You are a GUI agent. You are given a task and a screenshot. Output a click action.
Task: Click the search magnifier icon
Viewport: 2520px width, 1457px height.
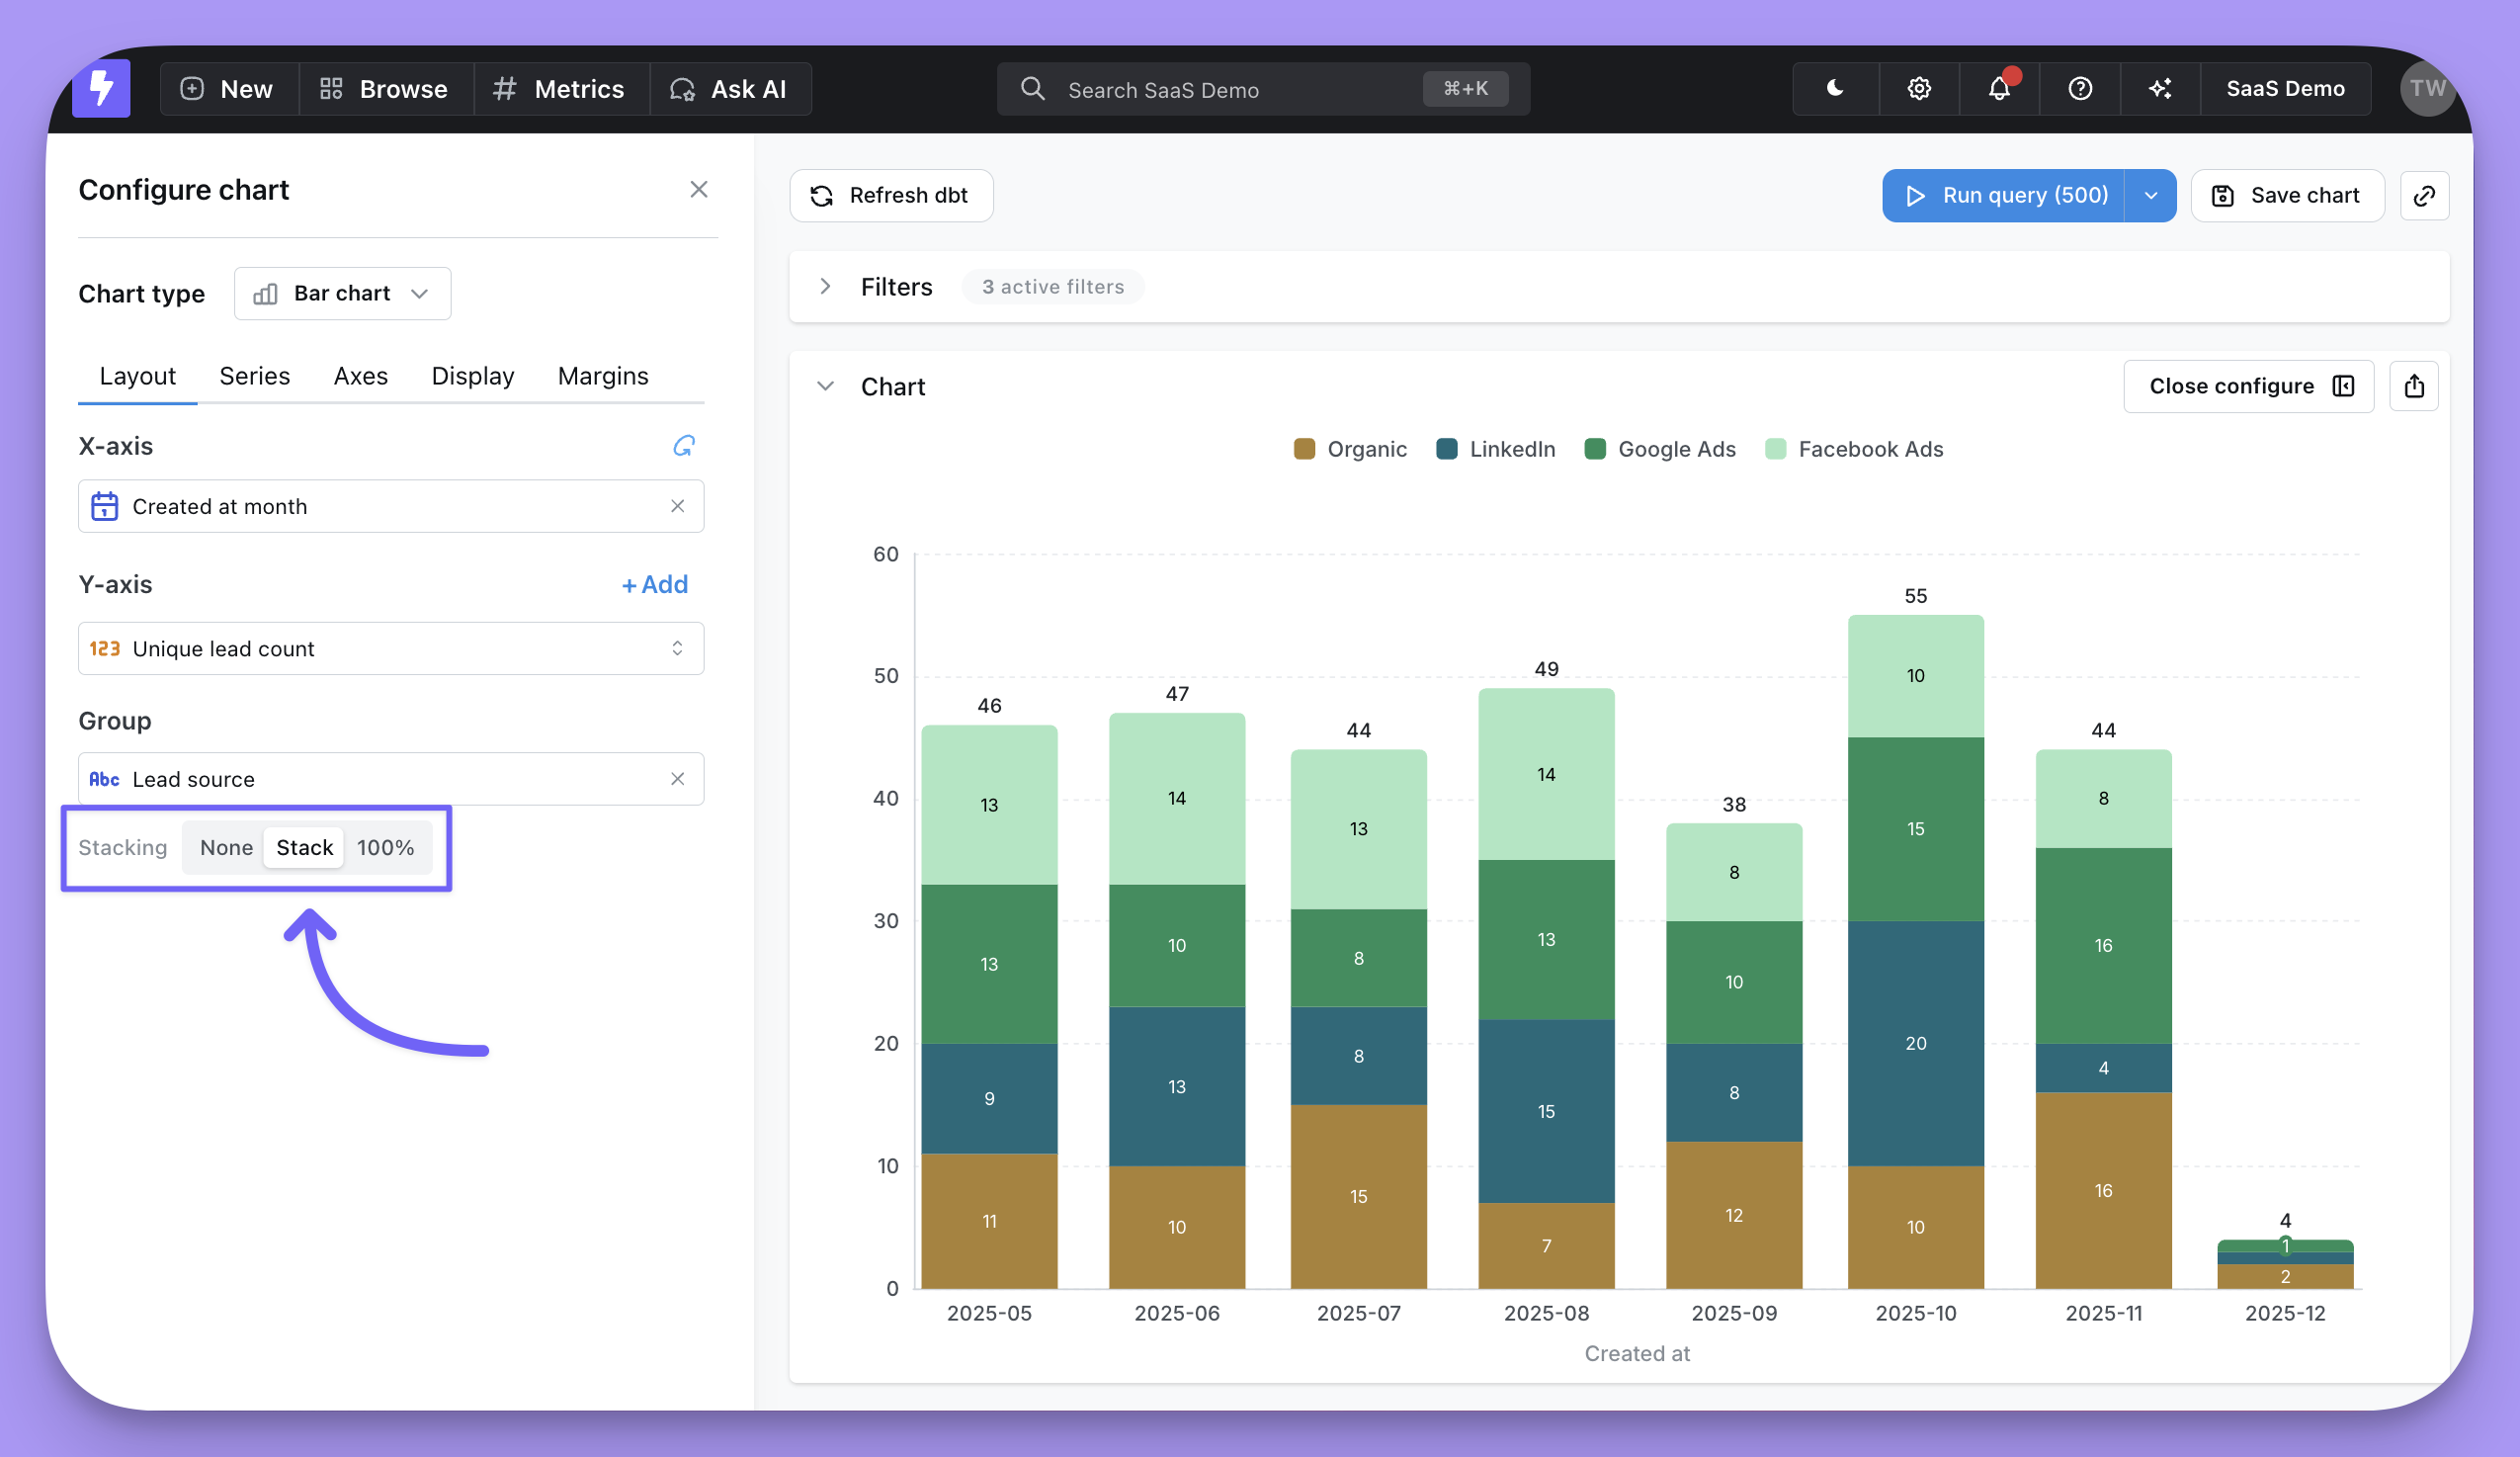[1033, 89]
